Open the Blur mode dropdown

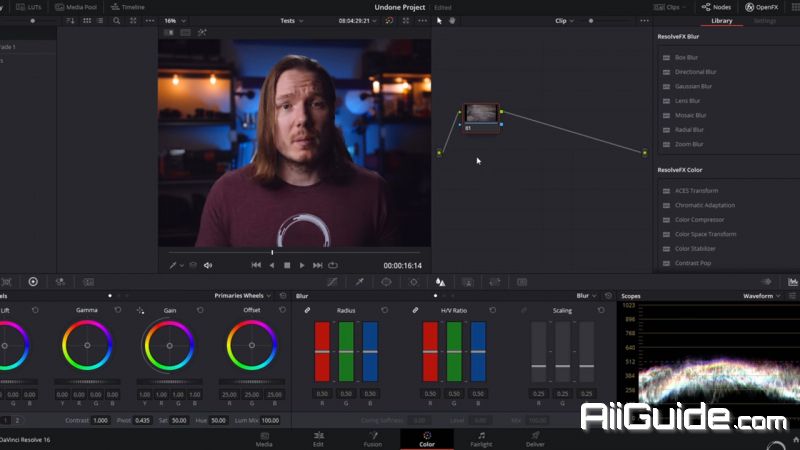pos(586,296)
